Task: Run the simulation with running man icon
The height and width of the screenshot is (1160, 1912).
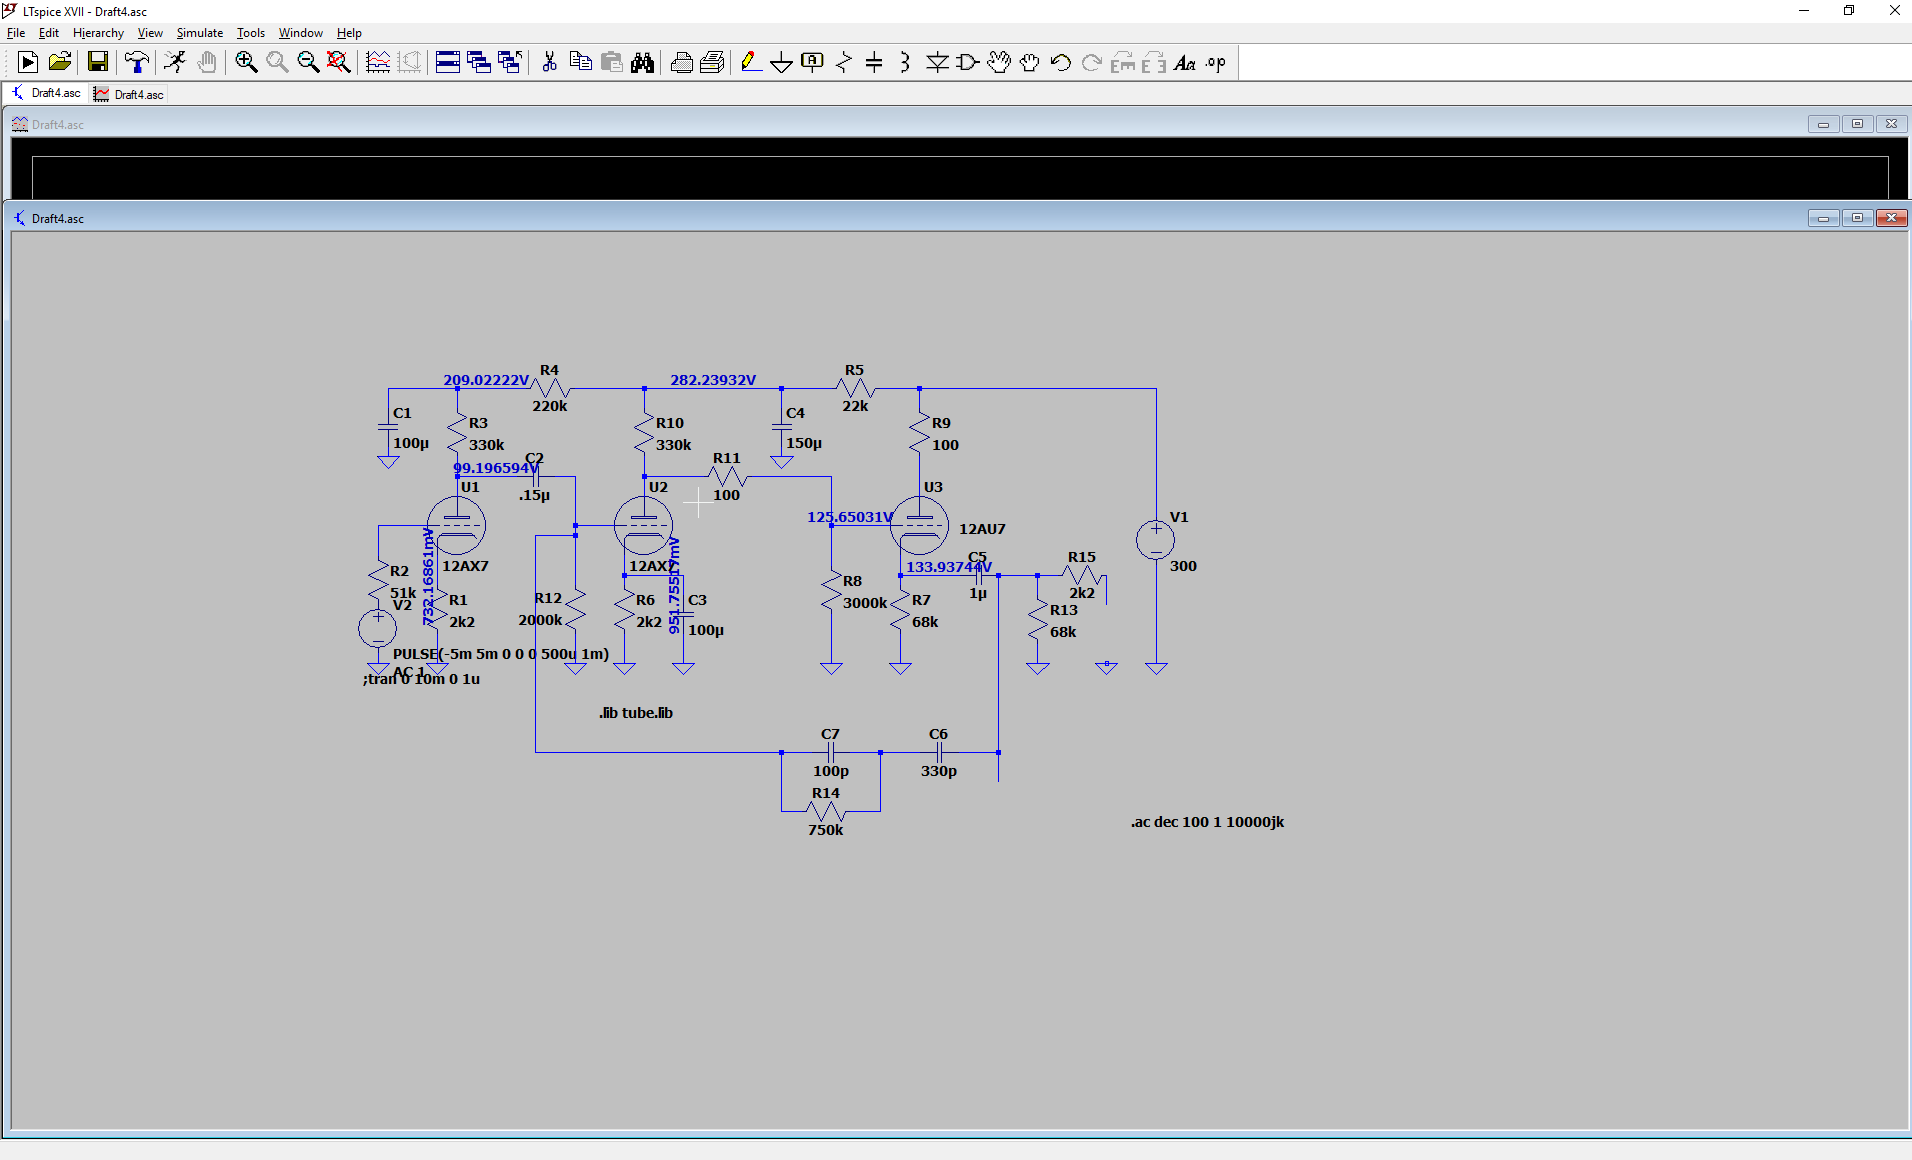Action: [176, 63]
